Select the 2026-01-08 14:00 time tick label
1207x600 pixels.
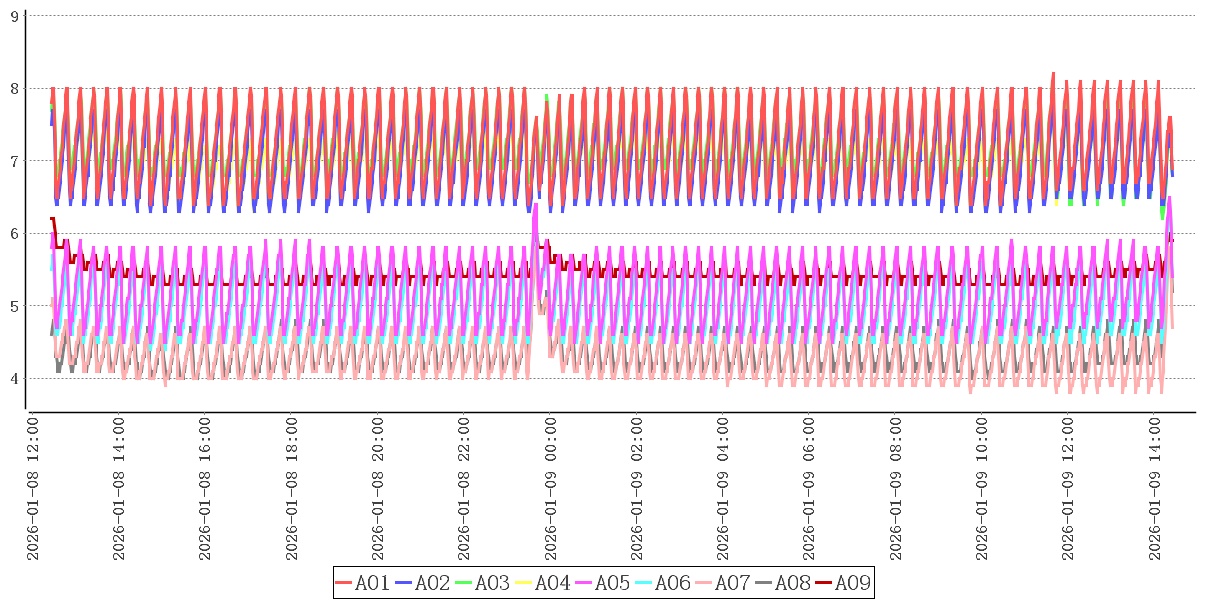(x=119, y=489)
